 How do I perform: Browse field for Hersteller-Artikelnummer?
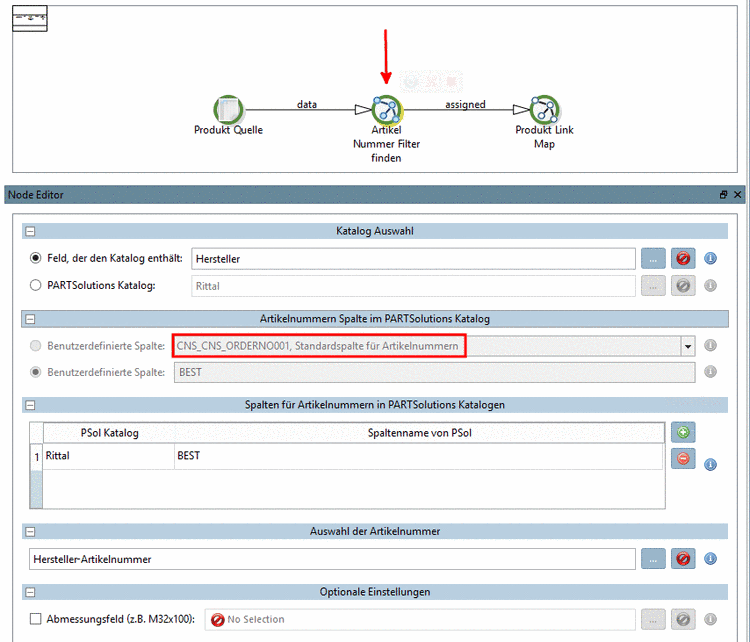pyautogui.click(x=653, y=559)
